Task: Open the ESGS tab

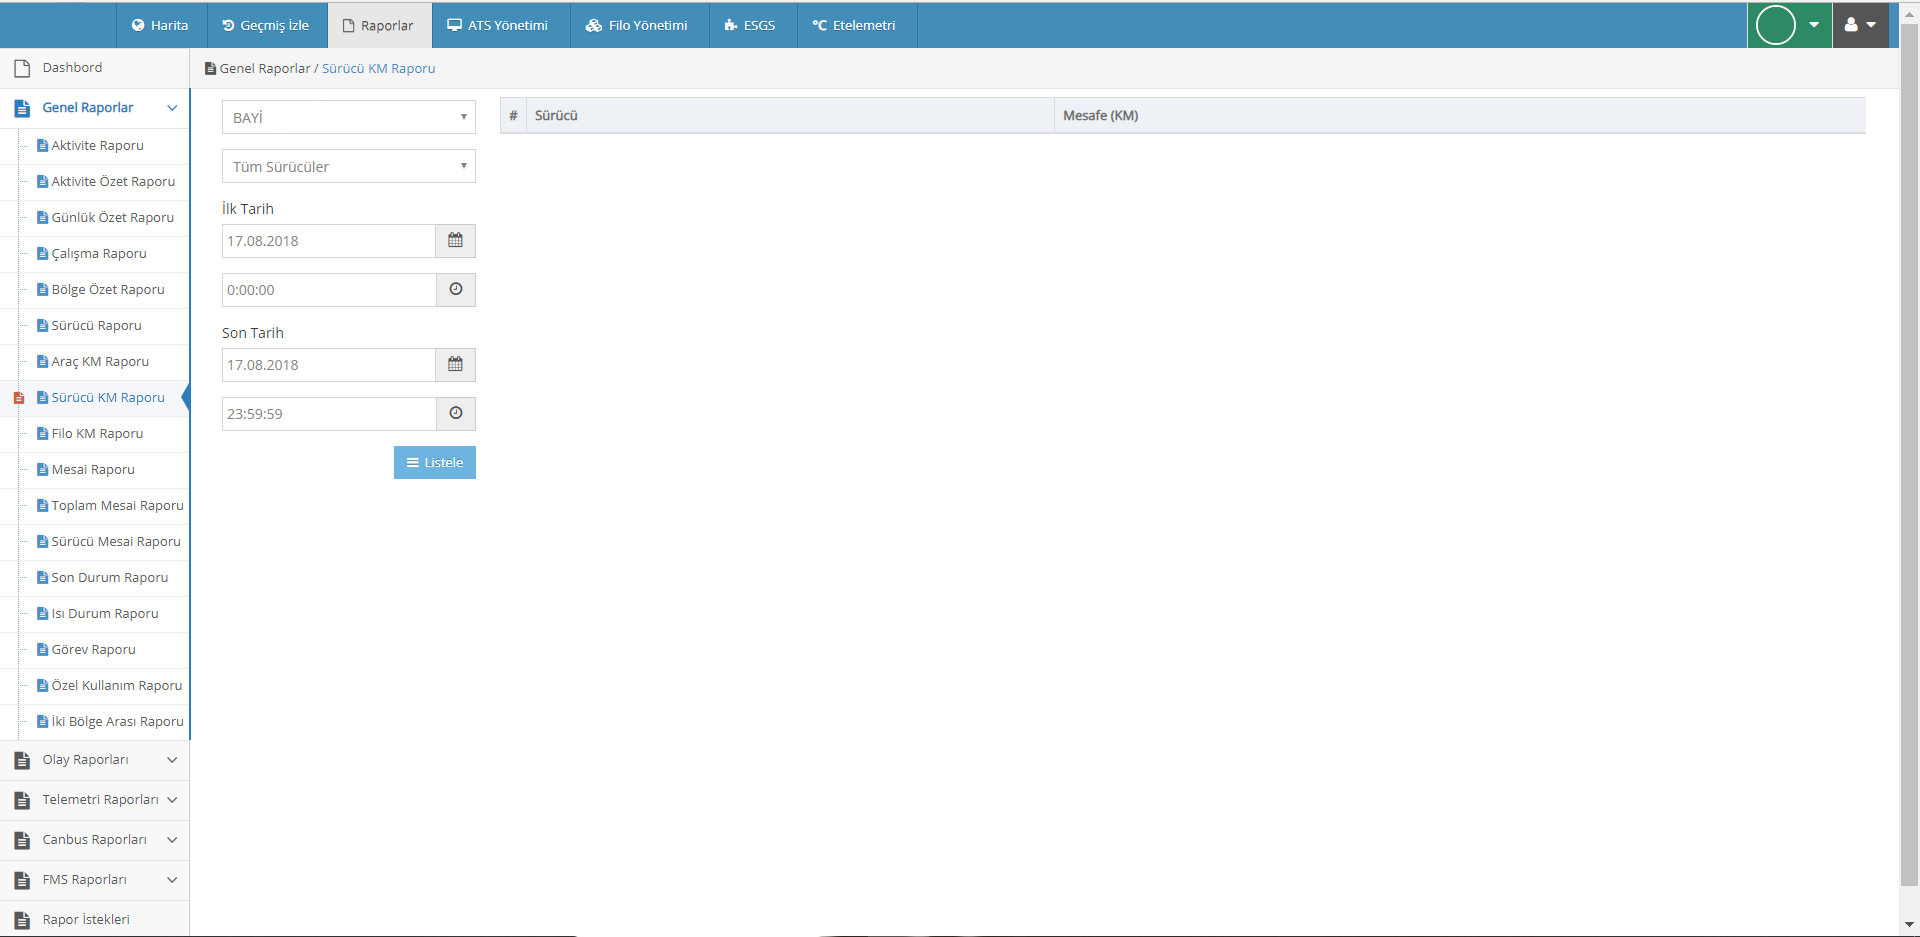Action: 751,25
